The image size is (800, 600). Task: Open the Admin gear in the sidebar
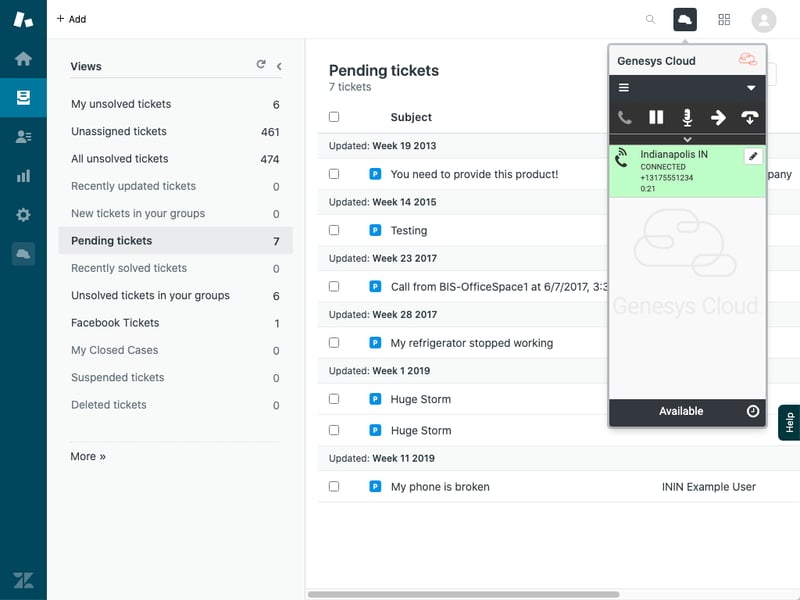(22, 216)
